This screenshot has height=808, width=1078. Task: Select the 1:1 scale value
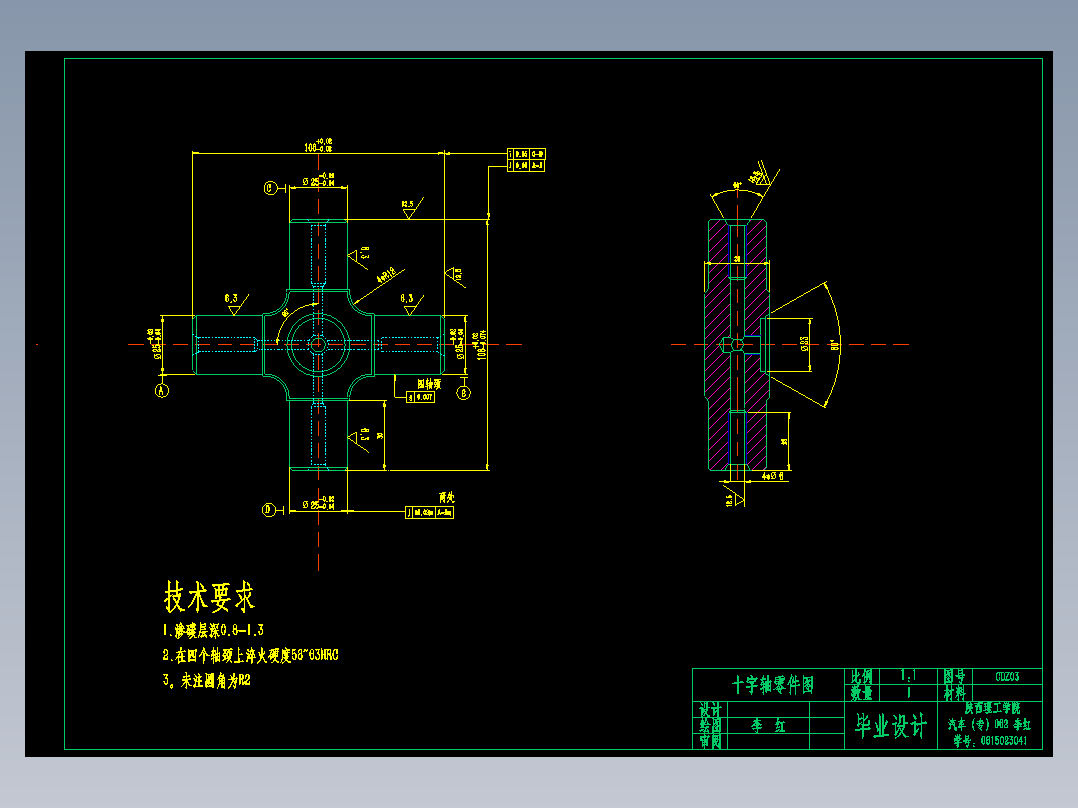point(909,676)
